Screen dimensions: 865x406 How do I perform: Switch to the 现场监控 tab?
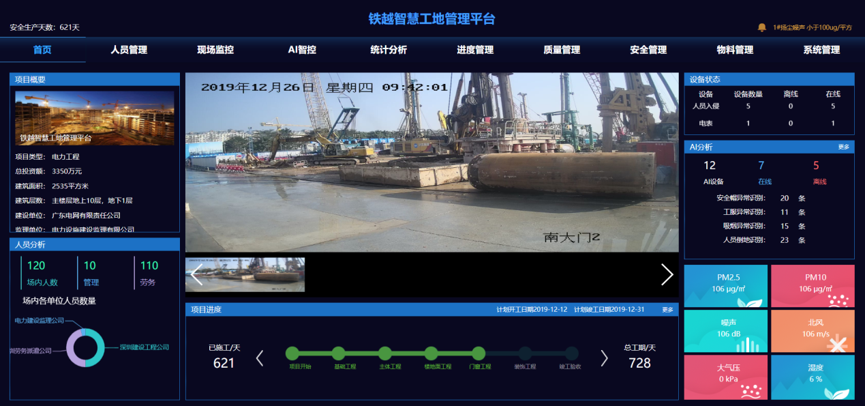(x=215, y=50)
